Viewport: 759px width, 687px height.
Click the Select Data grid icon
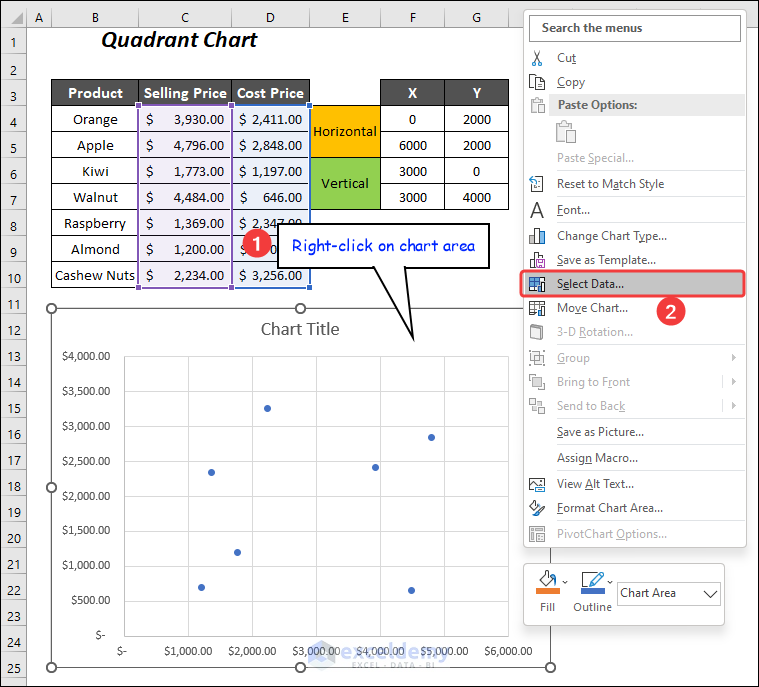point(537,284)
